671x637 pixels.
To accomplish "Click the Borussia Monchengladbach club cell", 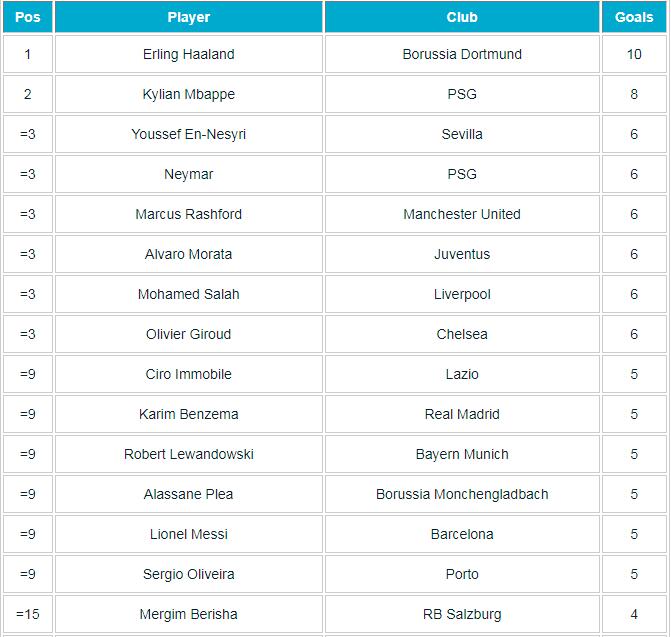I will [462, 494].
